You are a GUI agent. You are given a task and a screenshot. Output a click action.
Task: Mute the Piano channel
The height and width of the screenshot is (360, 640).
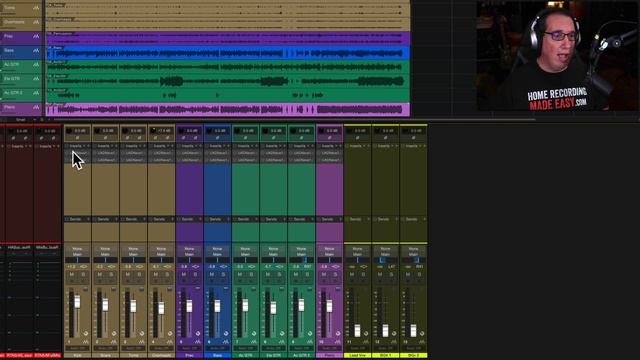pyautogui.click(x=324, y=275)
